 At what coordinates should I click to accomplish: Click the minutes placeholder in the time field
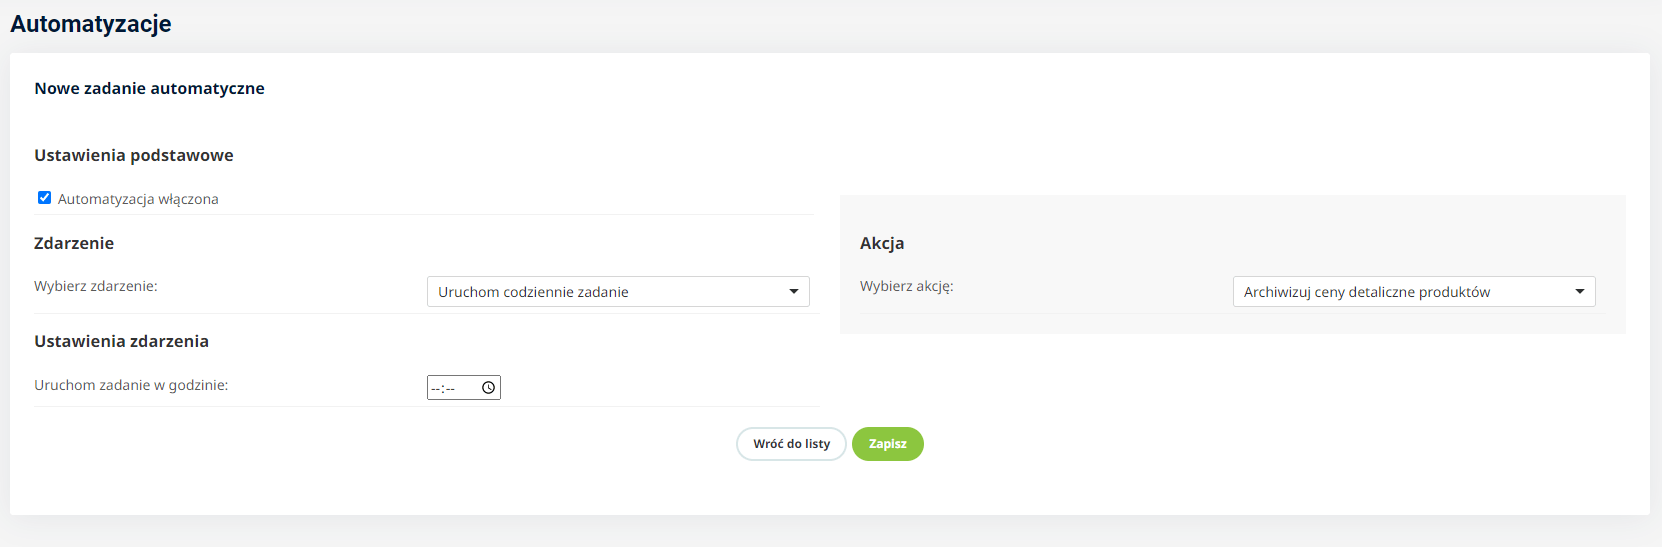pyautogui.click(x=450, y=388)
